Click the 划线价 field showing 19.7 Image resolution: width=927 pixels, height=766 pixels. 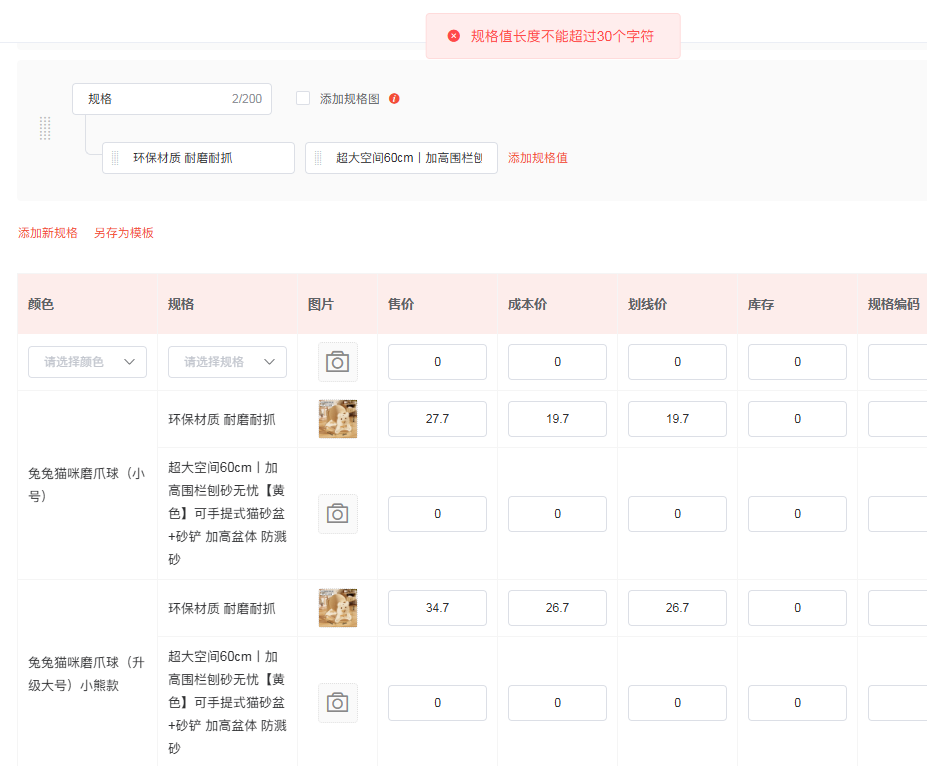click(x=677, y=419)
